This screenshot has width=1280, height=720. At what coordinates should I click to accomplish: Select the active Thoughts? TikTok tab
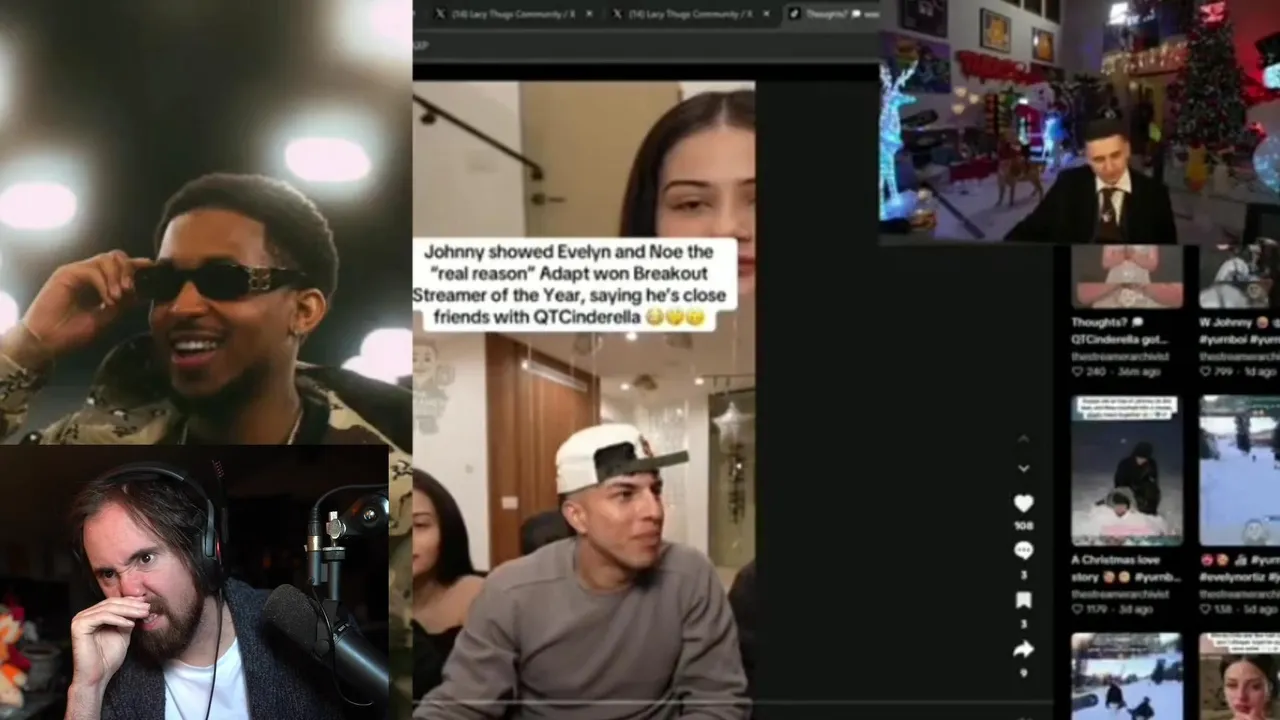pos(832,14)
